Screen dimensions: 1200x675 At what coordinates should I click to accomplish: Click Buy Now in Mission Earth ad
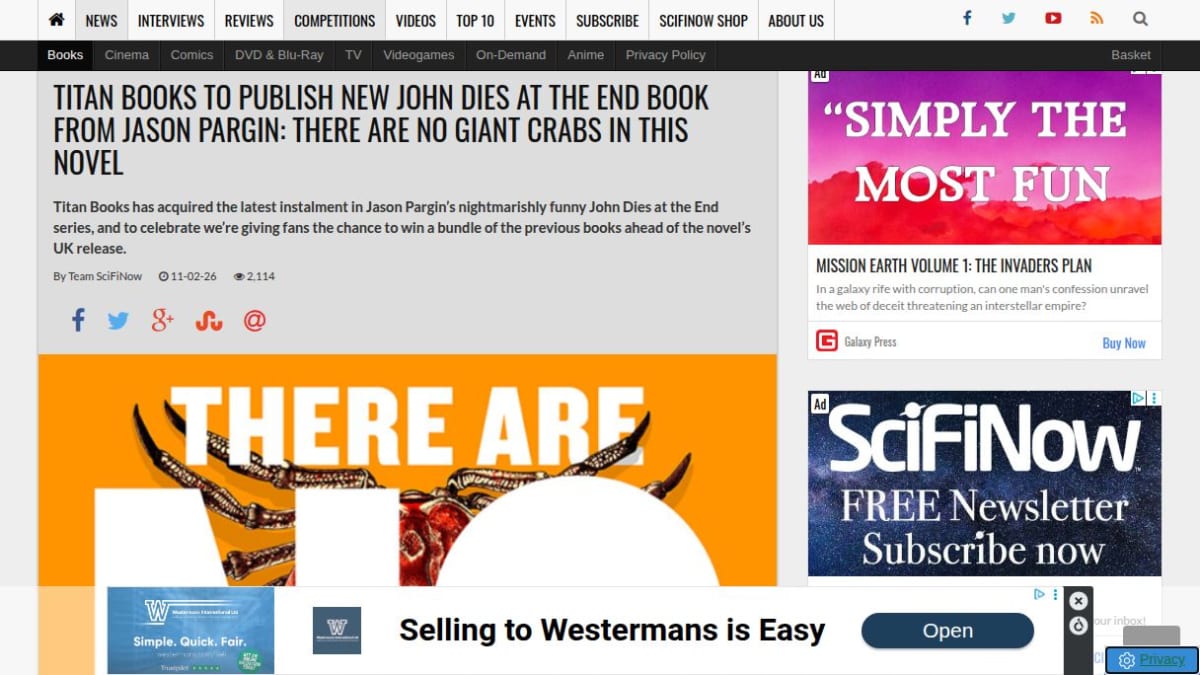[x=1124, y=343]
